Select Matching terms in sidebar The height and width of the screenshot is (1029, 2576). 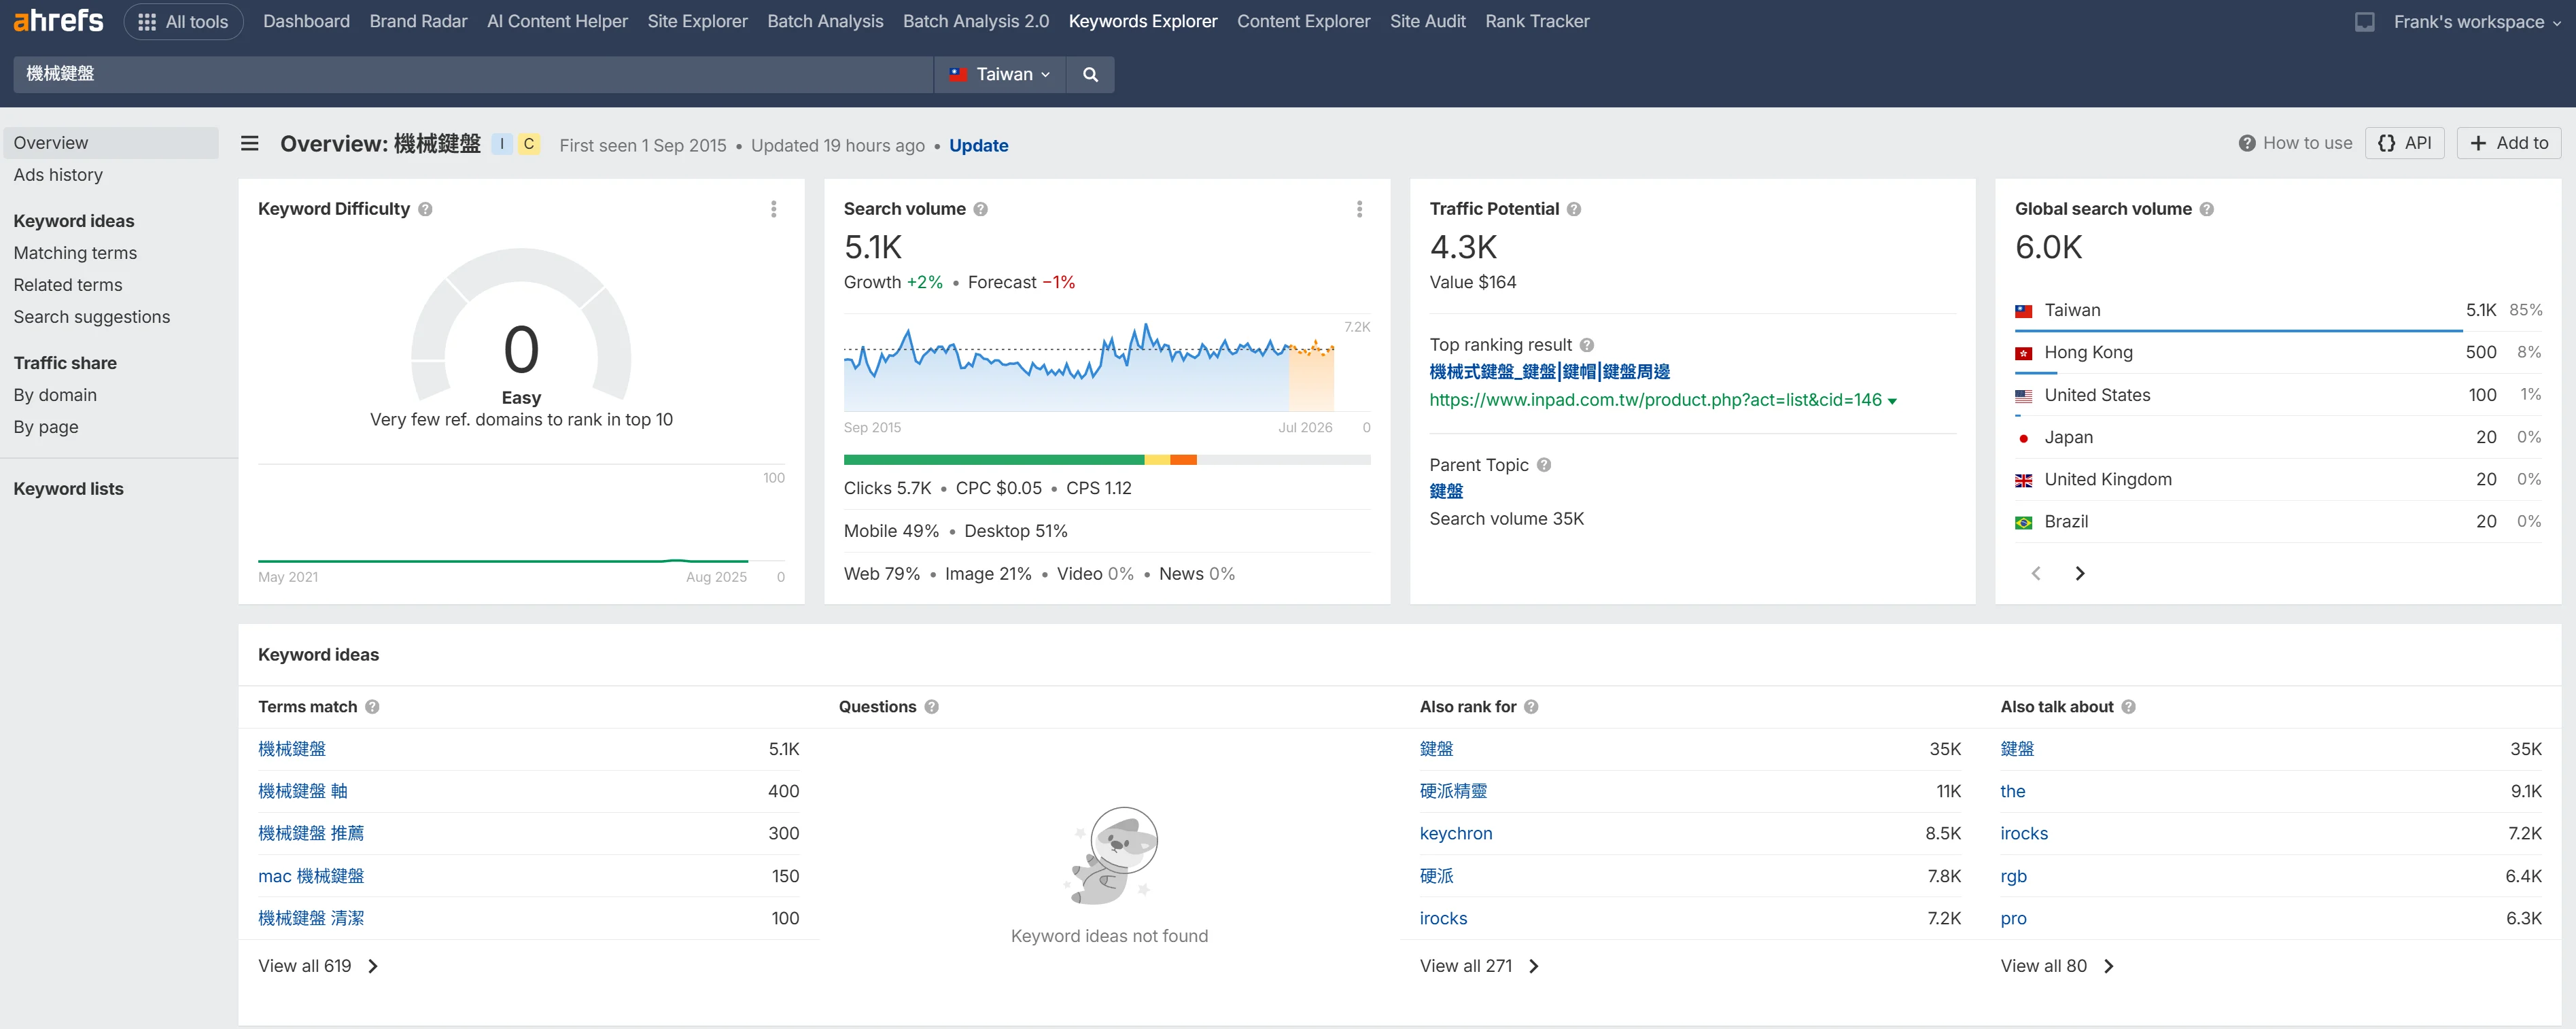coord(75,253)
